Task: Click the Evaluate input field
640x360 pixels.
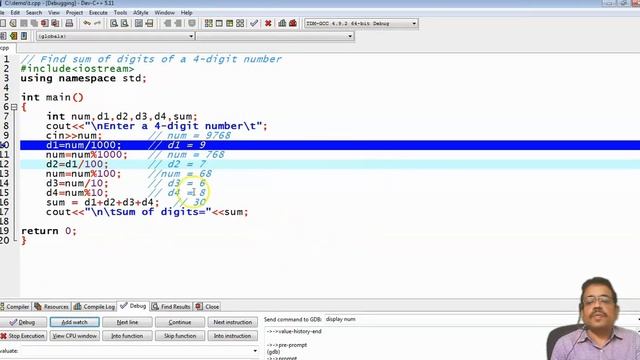Action: (x=139, y=351)
